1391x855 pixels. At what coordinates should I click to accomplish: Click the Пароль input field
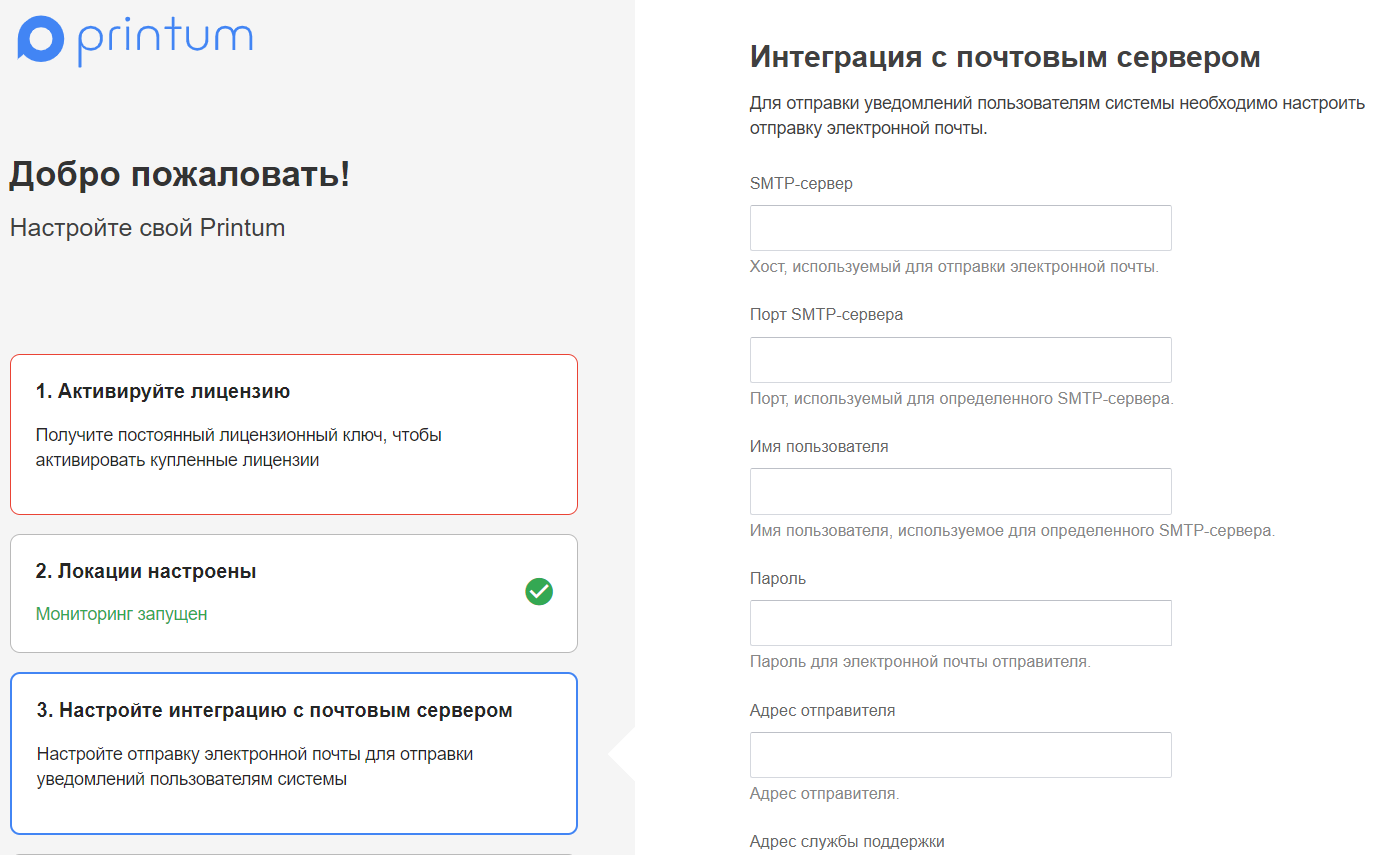click(960, 623)
